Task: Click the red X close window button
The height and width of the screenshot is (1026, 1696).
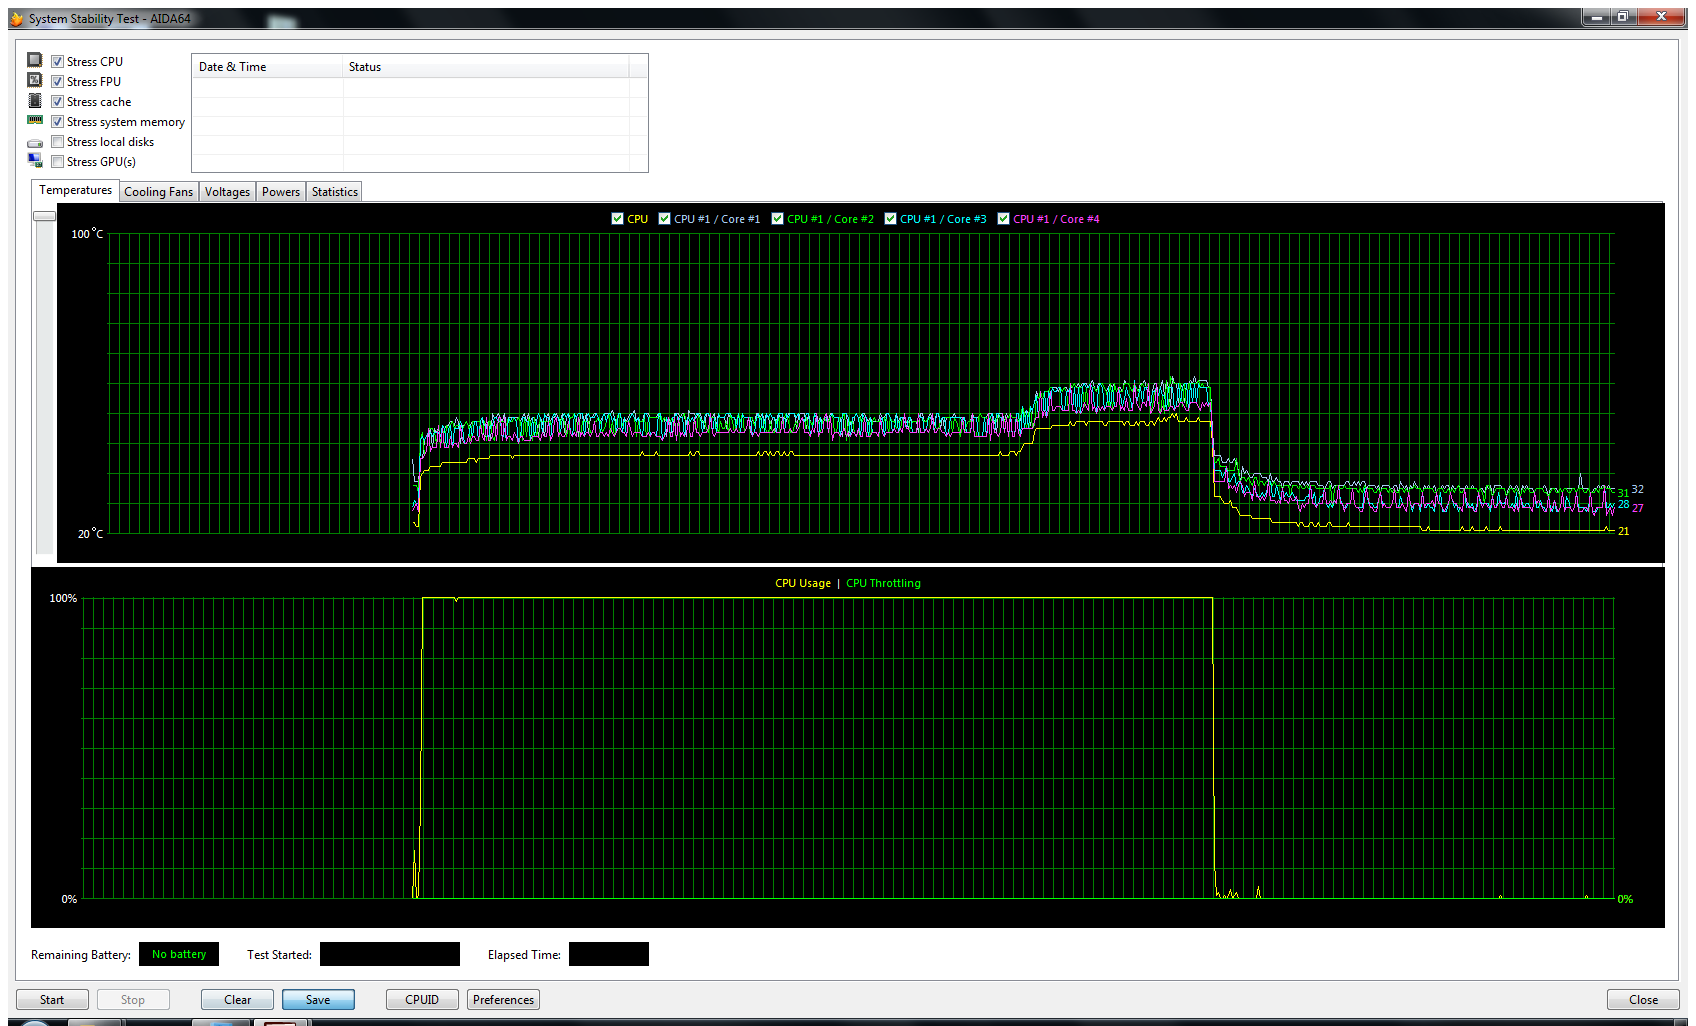Action: click(1661, 16)
